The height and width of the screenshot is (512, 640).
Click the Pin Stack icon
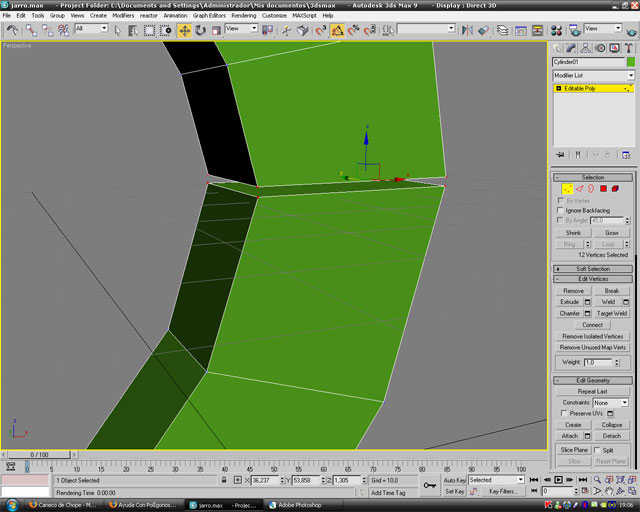tap(560, 155)
